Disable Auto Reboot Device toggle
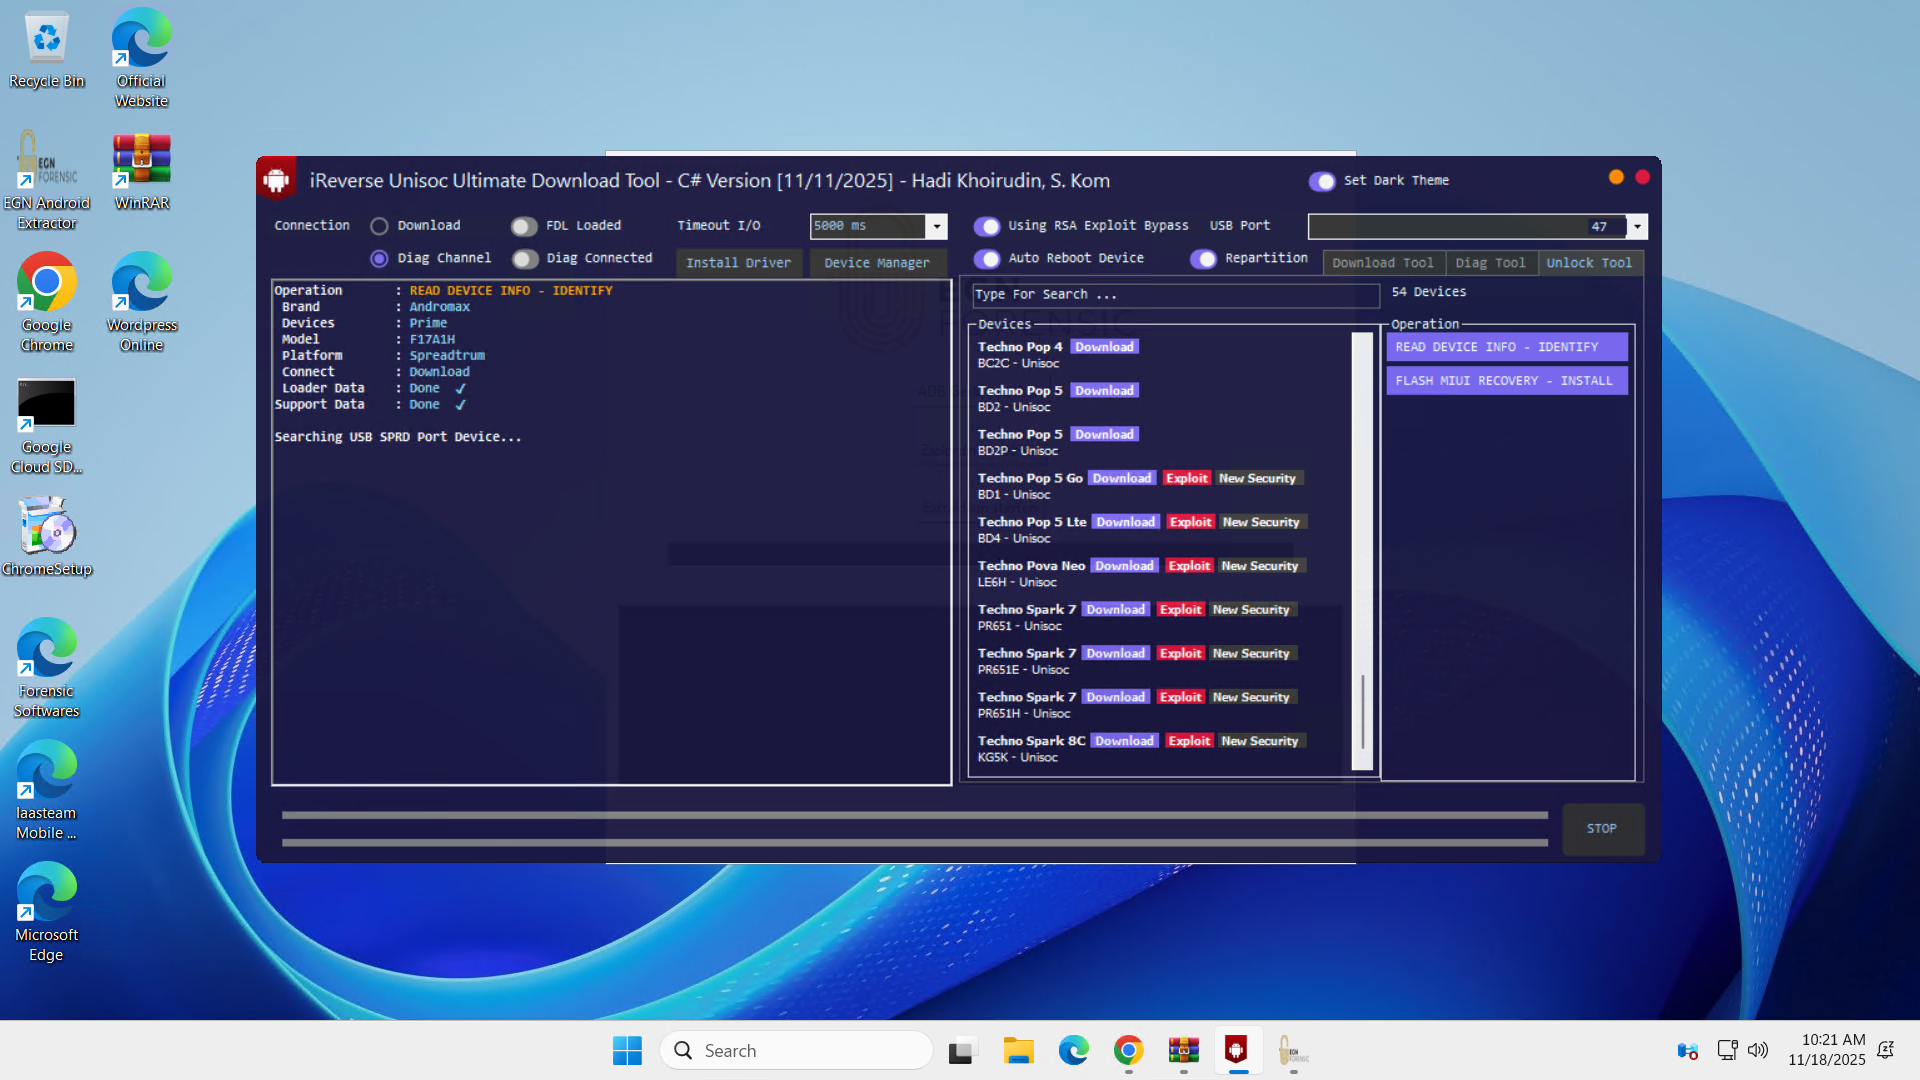This screenshot has height=1080, width=1920. click(987, 259)
